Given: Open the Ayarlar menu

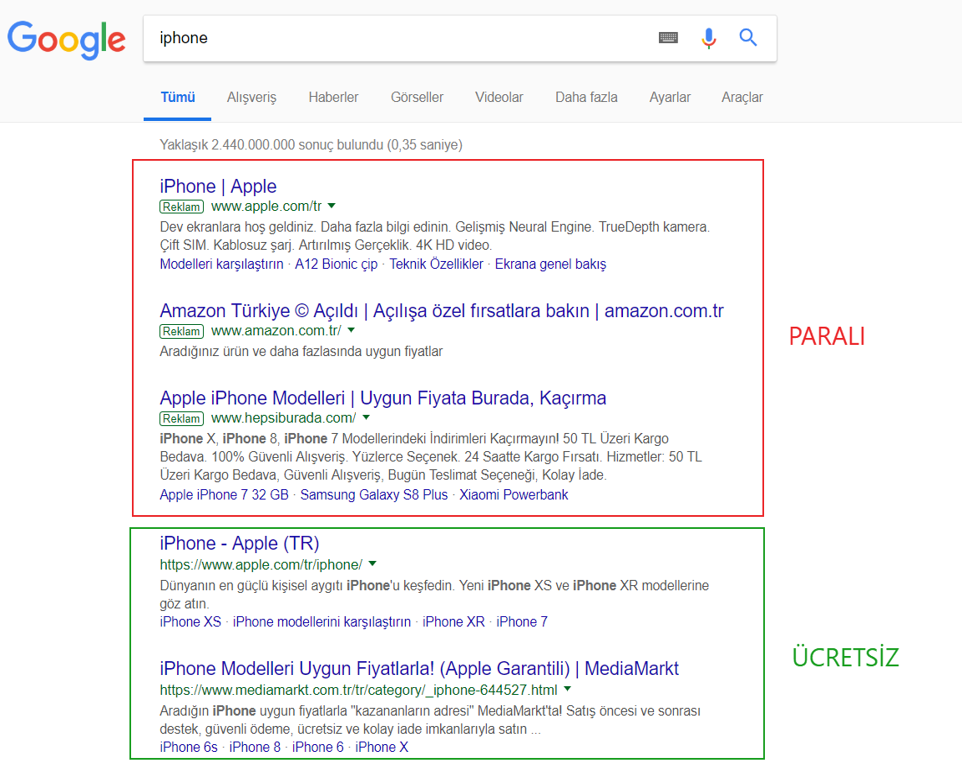Looking at the screenshot, I should [670, 97].
